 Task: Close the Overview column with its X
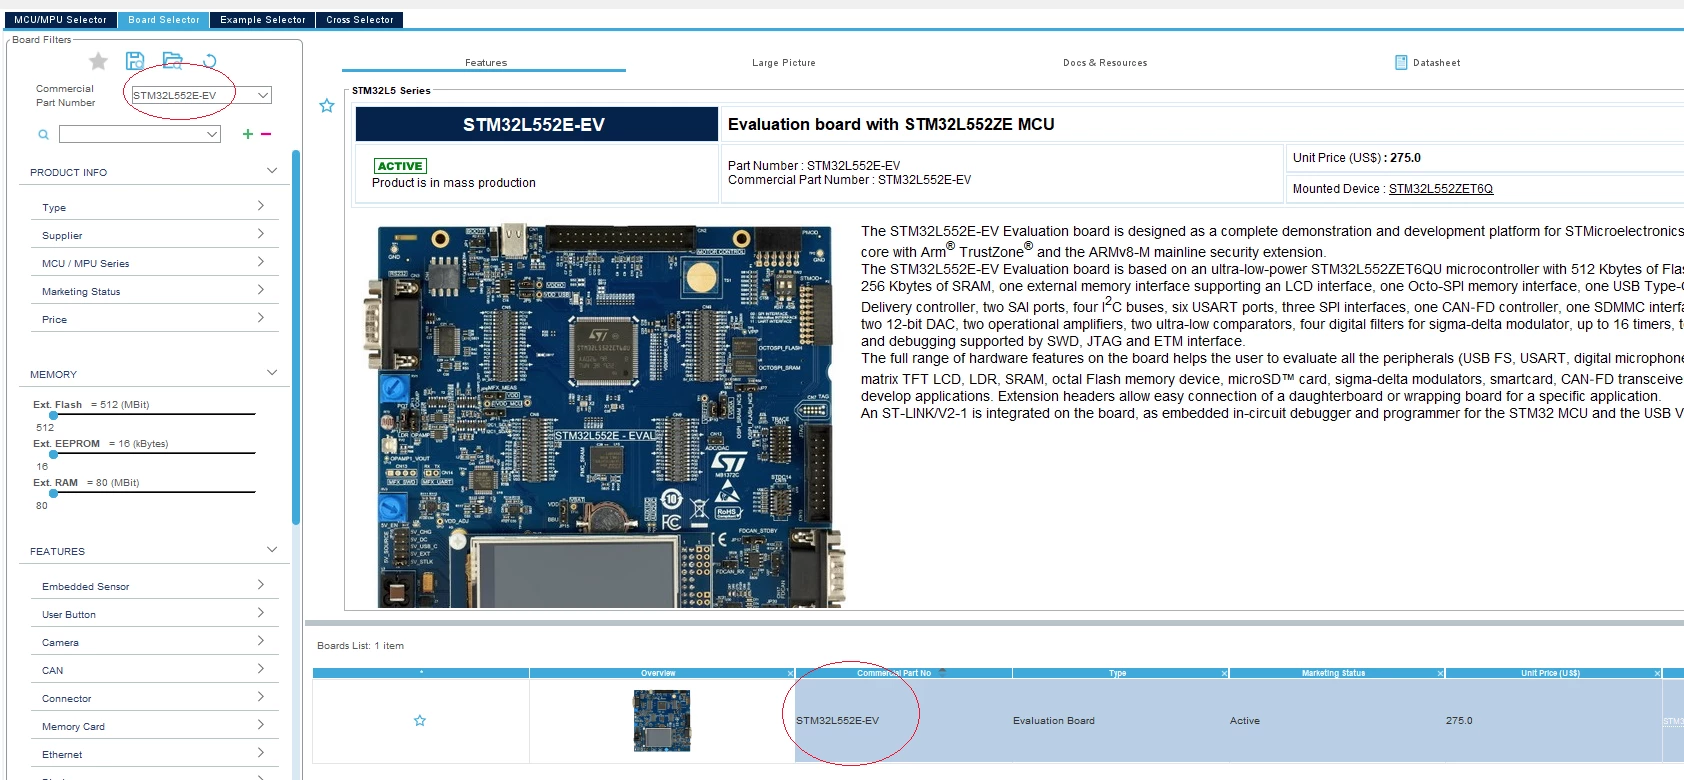click(x=790, y=673)
